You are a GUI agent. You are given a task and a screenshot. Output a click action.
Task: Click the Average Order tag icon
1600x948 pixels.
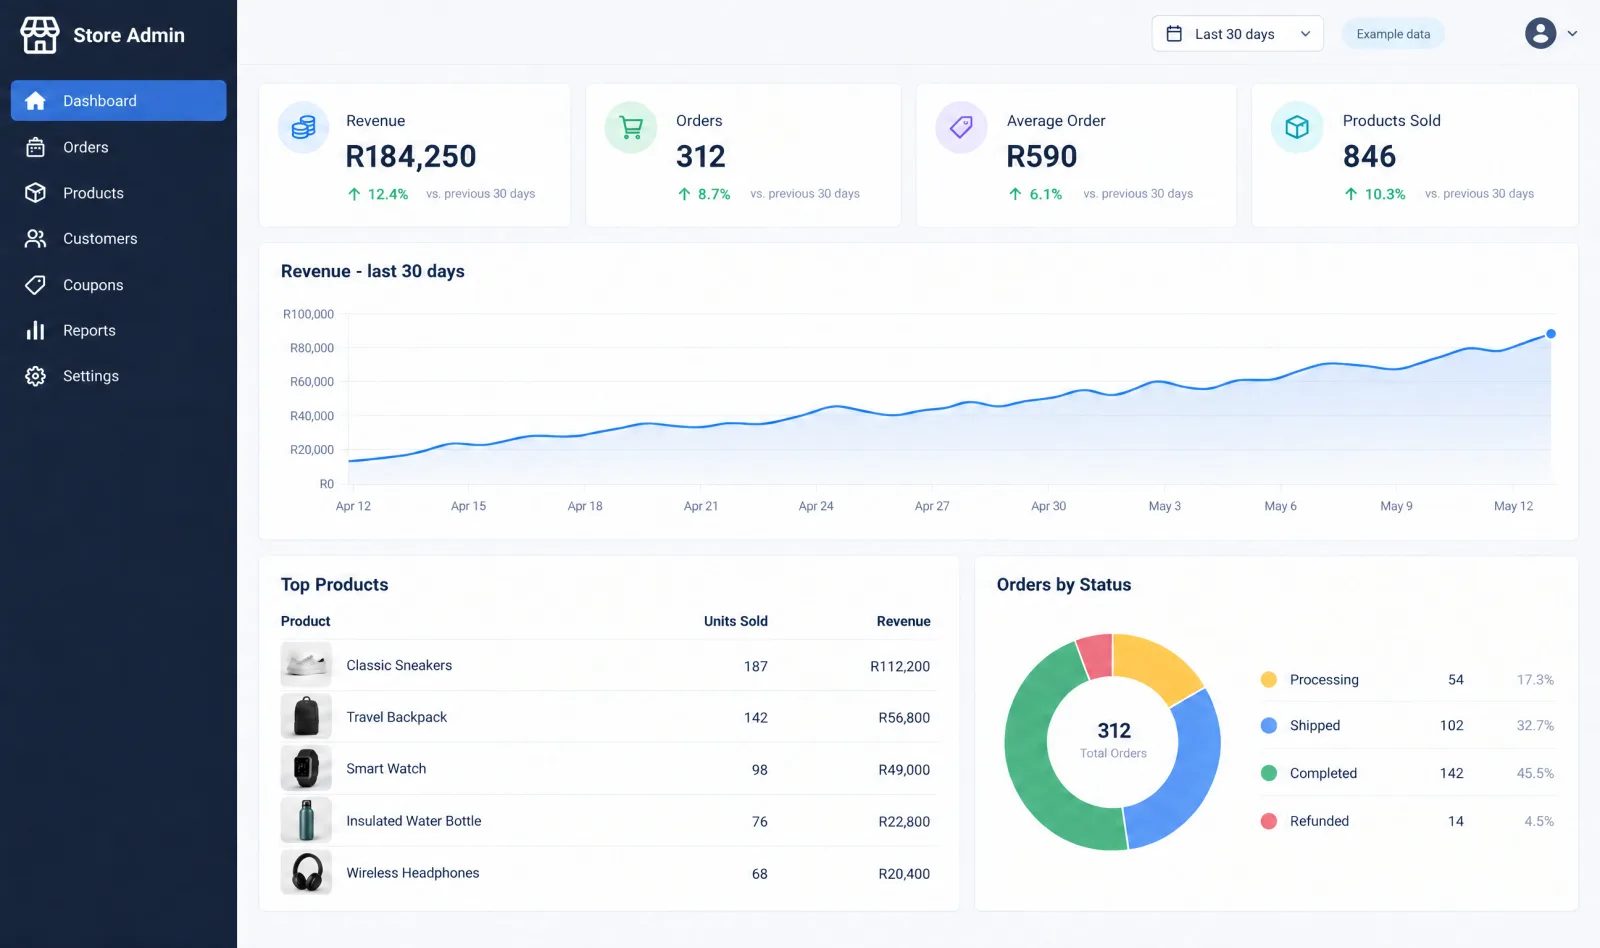click(x=961, y=127)
